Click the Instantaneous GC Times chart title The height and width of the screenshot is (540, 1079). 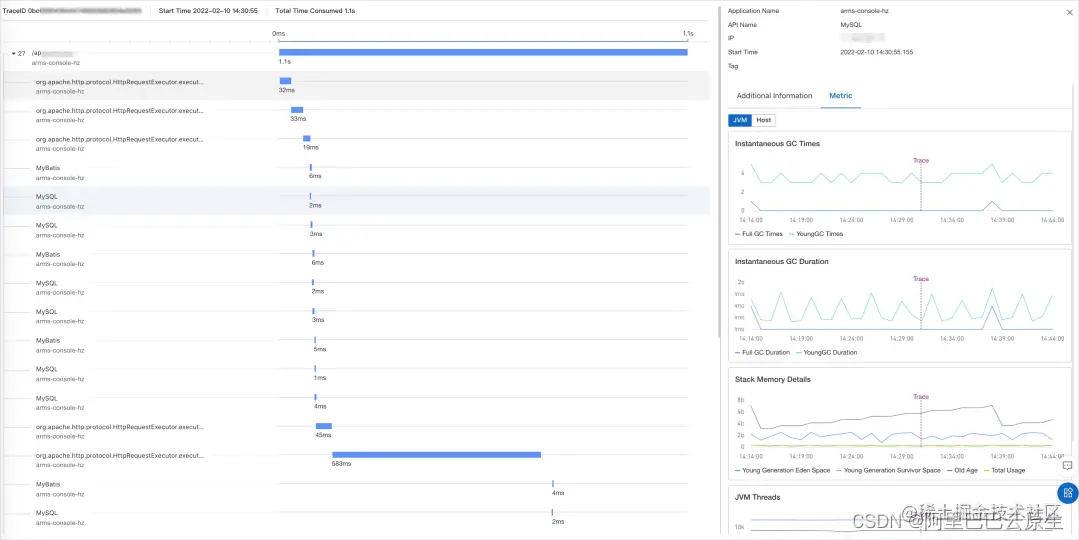[x=777, y=144]
